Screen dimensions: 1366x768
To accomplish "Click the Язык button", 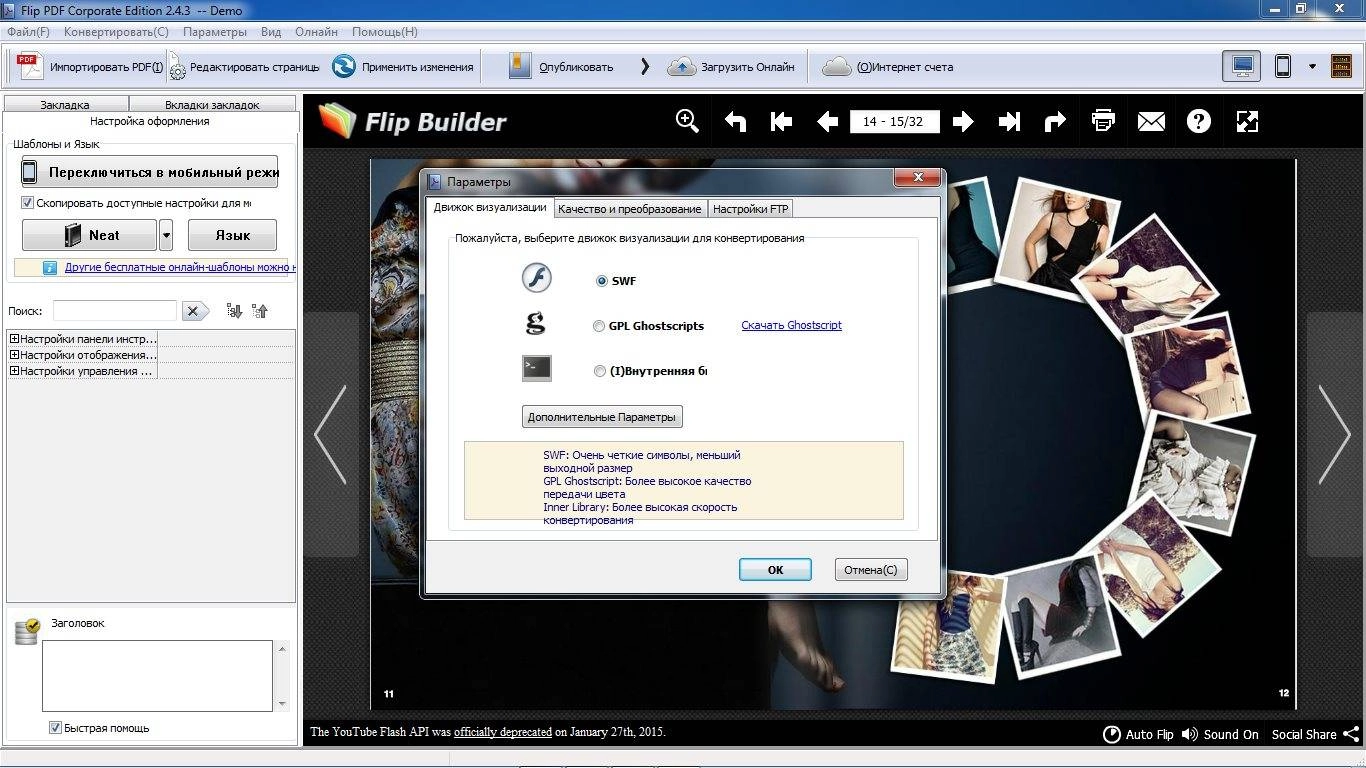I will [x=232, y=235].
